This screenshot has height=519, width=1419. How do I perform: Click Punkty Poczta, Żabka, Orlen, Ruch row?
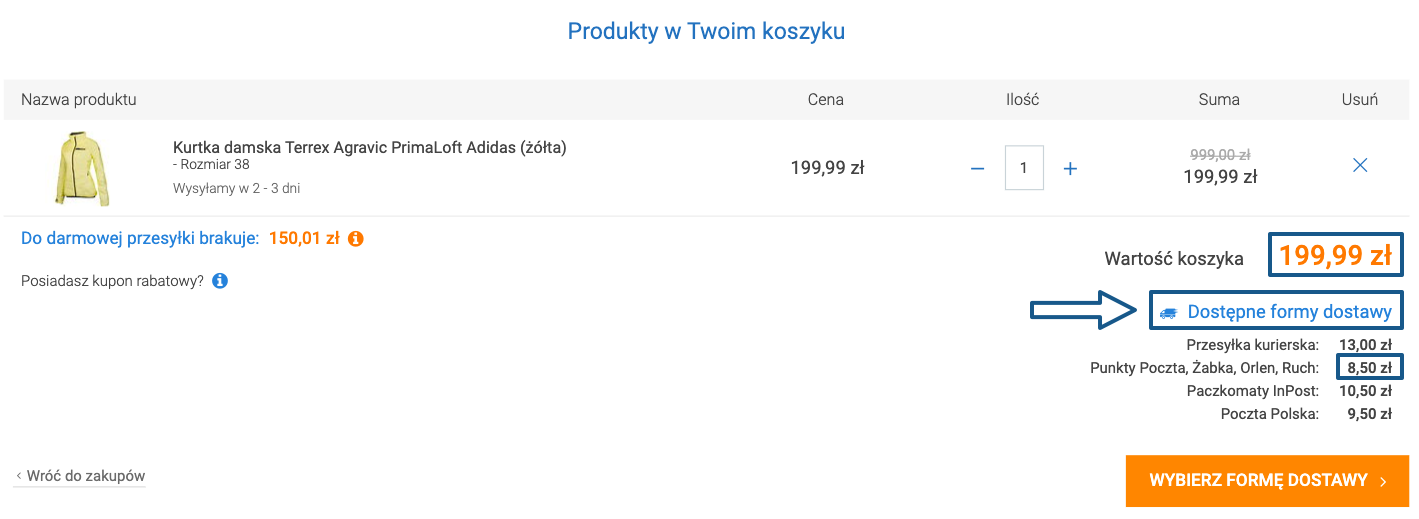point(1204,368)
